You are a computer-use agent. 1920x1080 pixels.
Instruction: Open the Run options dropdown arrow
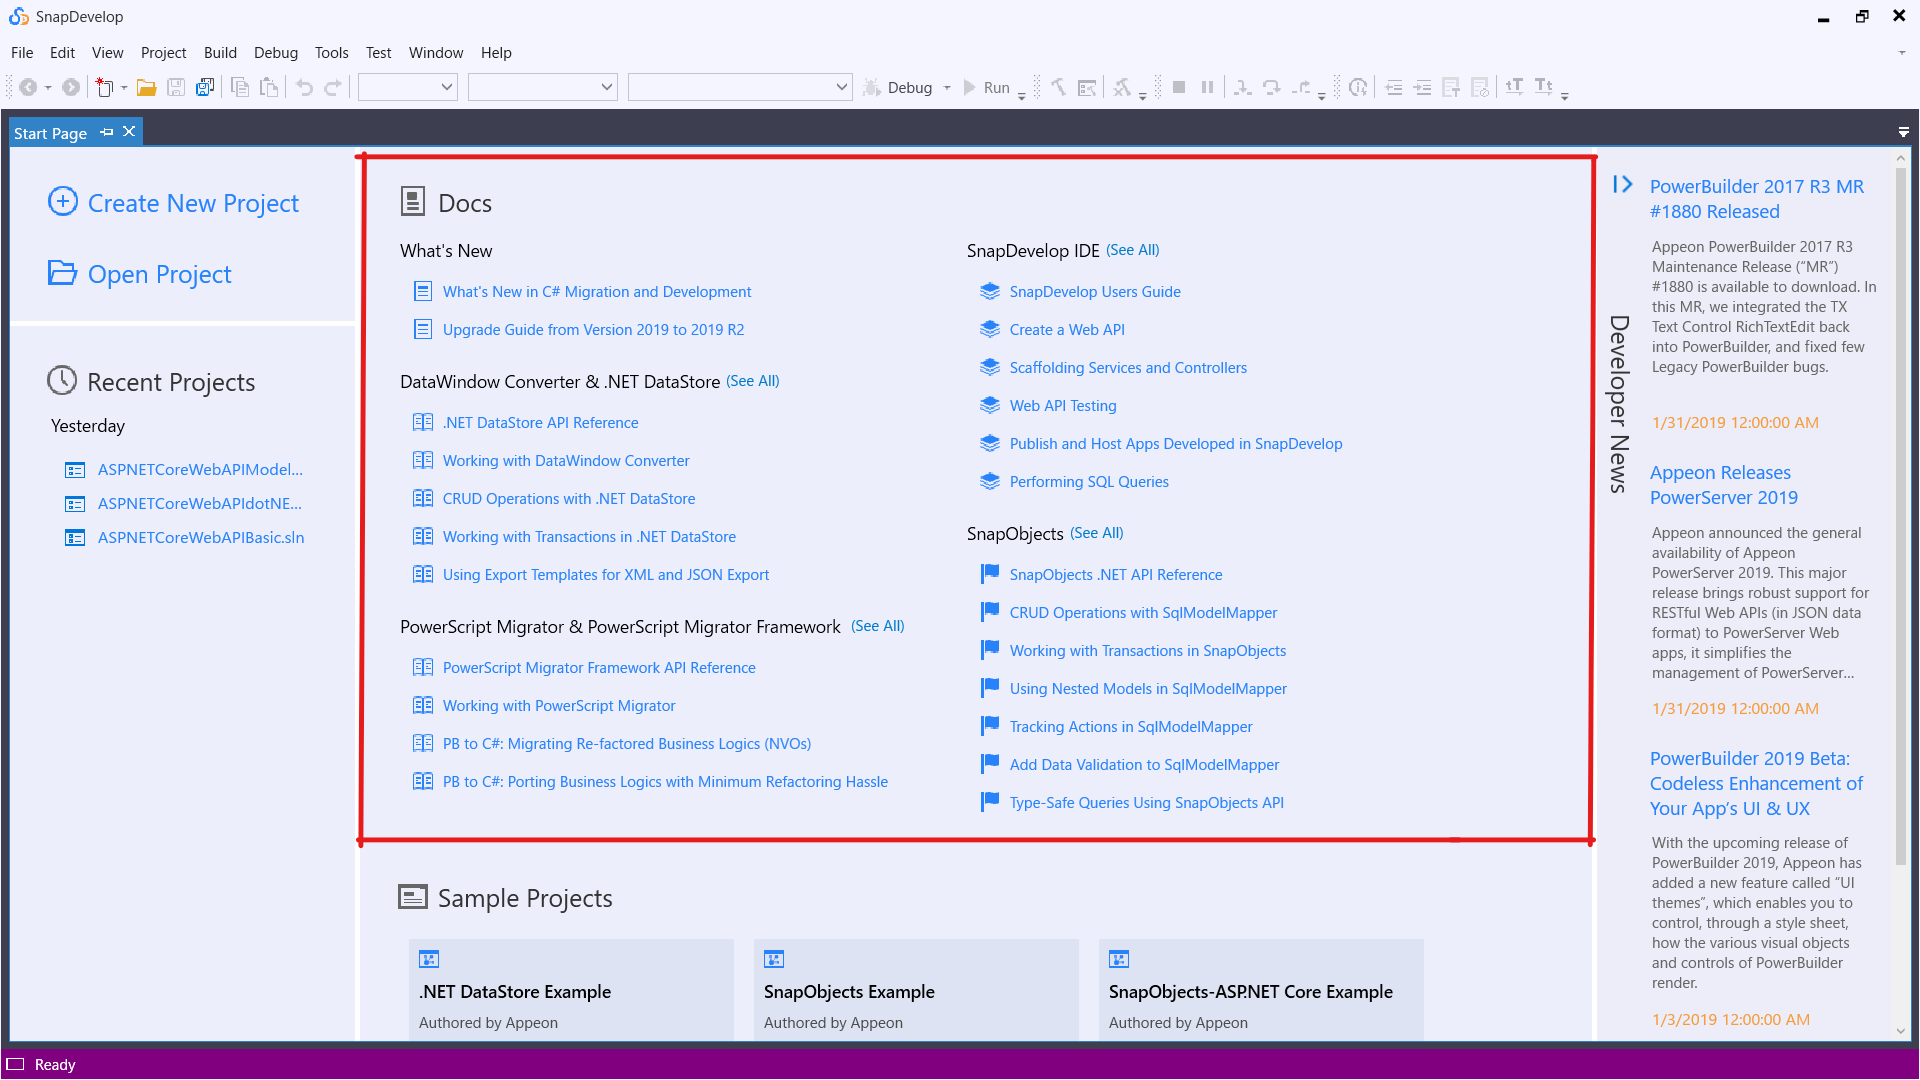pos(1021,91)
